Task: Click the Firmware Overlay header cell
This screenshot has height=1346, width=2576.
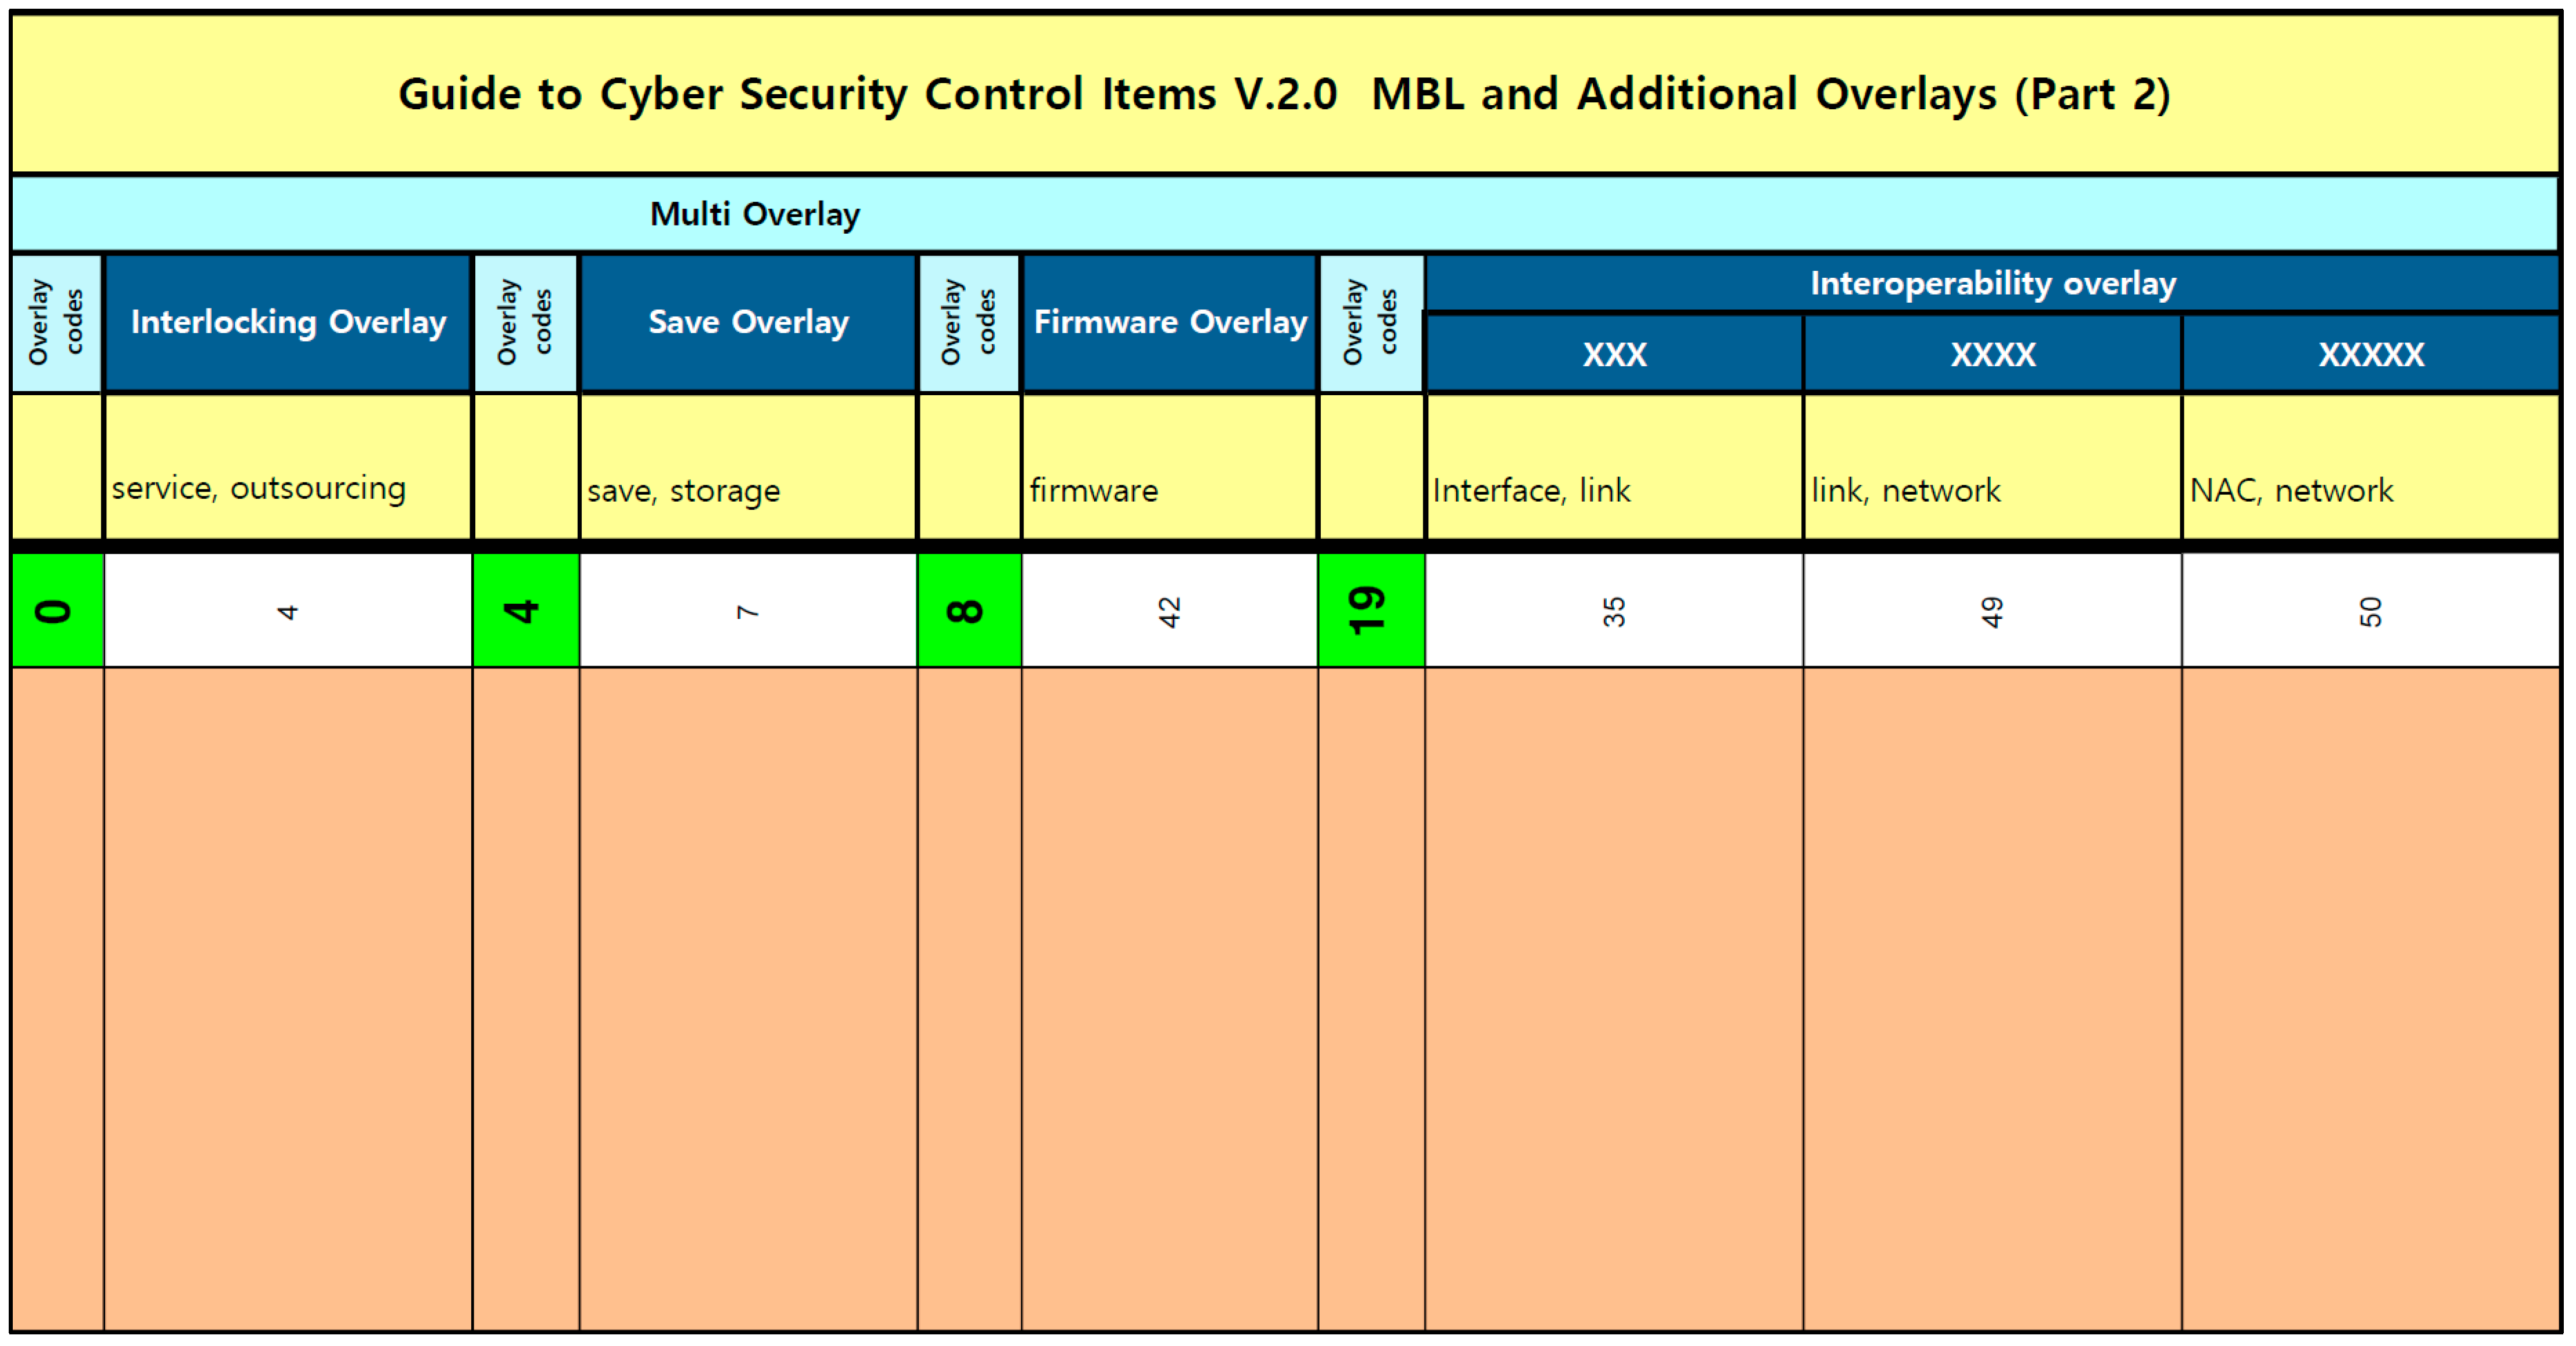Action: coord(1169,322)
